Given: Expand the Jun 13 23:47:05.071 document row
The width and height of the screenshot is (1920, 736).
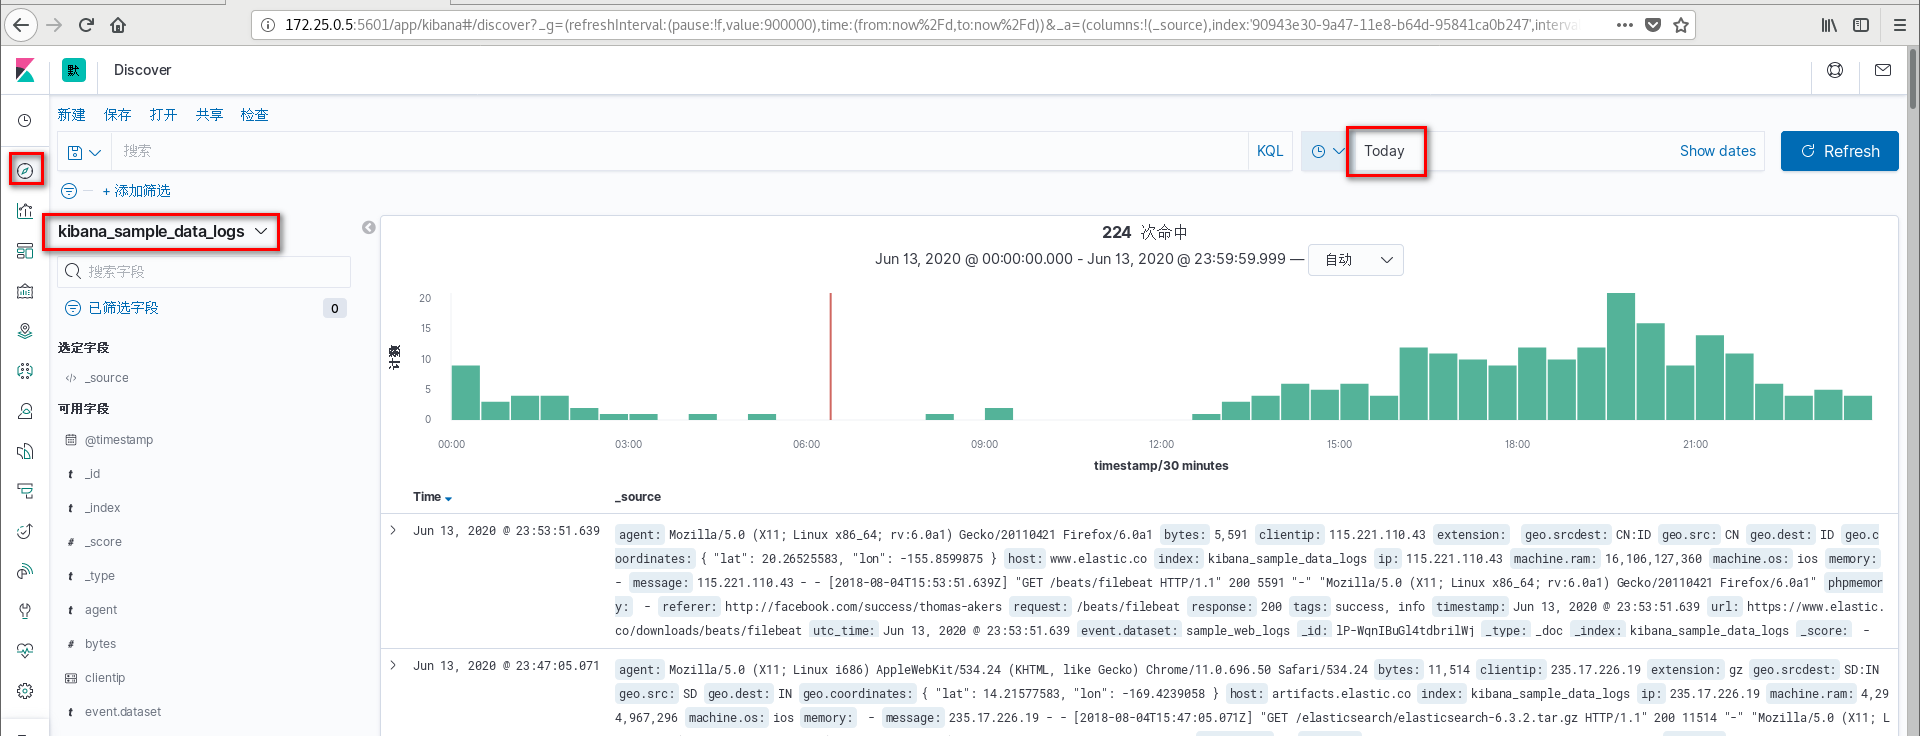Looking at the screenshot, I should coord(393,665).
